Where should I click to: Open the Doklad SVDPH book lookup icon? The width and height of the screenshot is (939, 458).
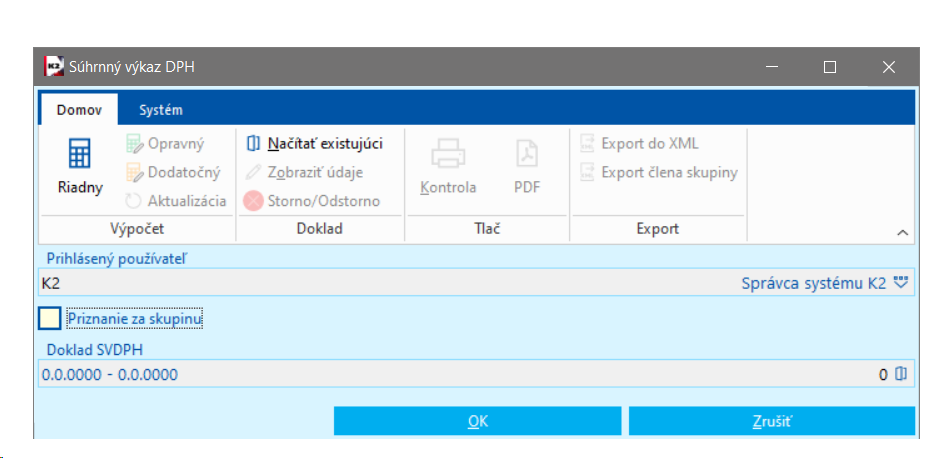(x=901, y=374)
